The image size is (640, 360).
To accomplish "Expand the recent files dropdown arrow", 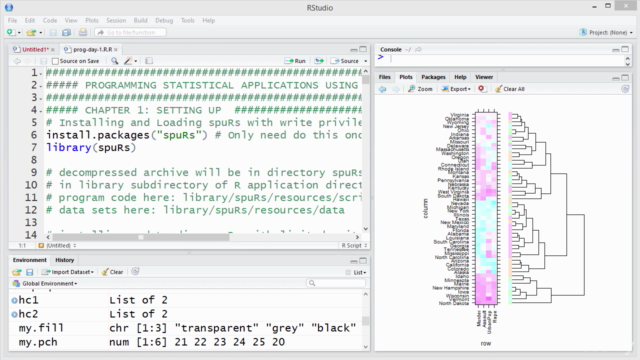I will pos(40,33).
